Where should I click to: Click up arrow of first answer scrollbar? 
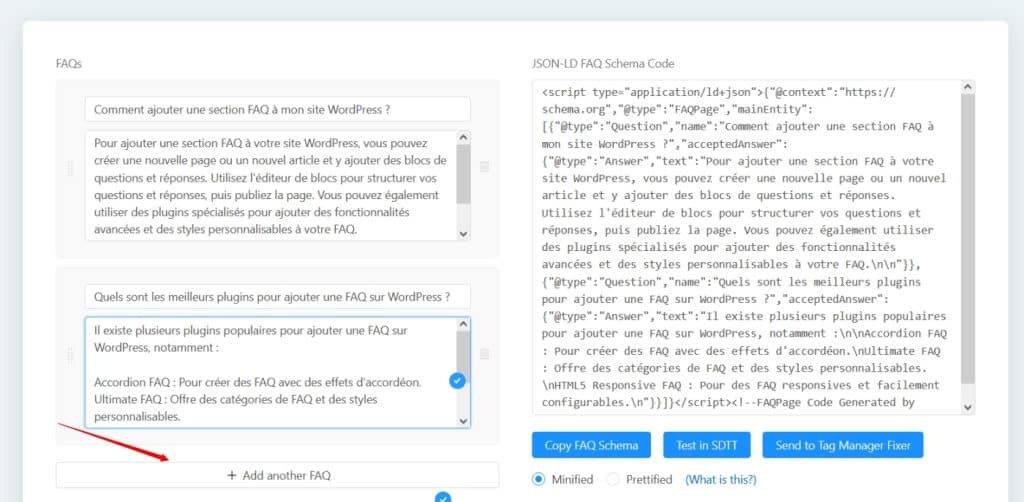(463, 138)
